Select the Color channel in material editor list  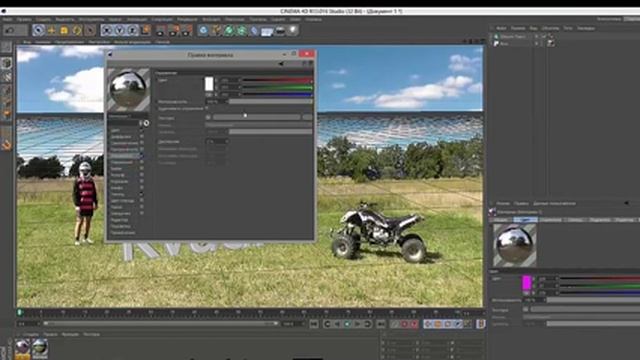116,130
